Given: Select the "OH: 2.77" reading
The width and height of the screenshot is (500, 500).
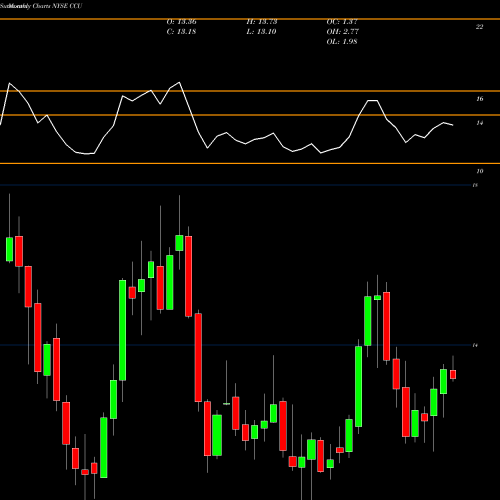Looking at the screenshot, I should (343, 32).
